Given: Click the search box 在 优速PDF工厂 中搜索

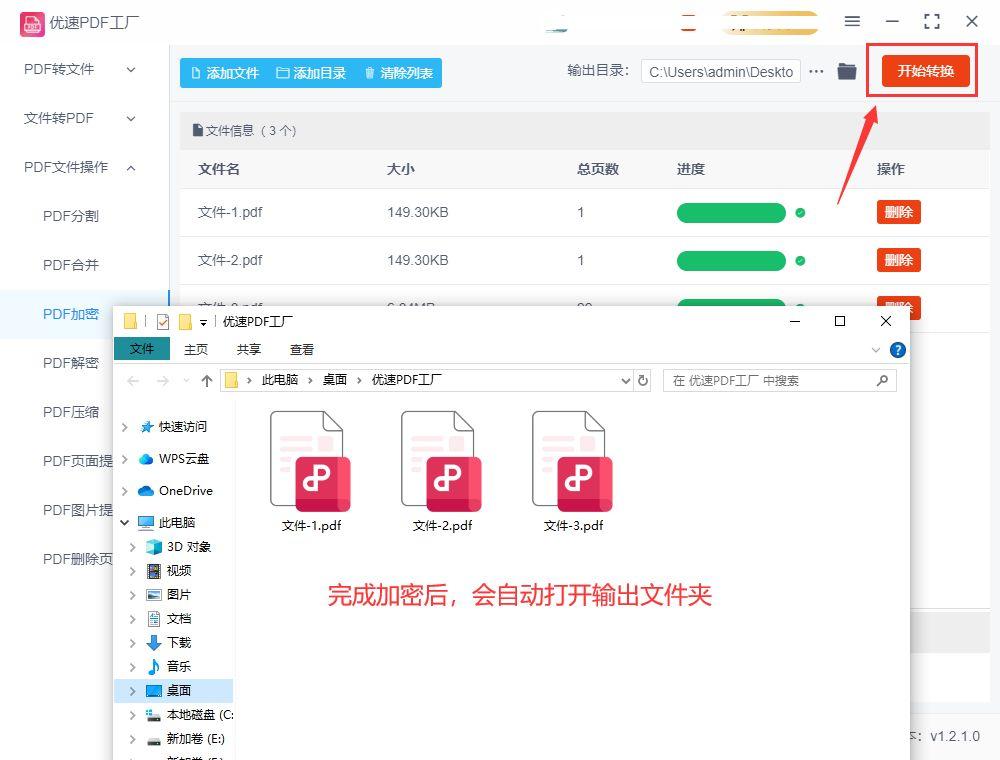Looking at the screenshot, I should (779, 381).
